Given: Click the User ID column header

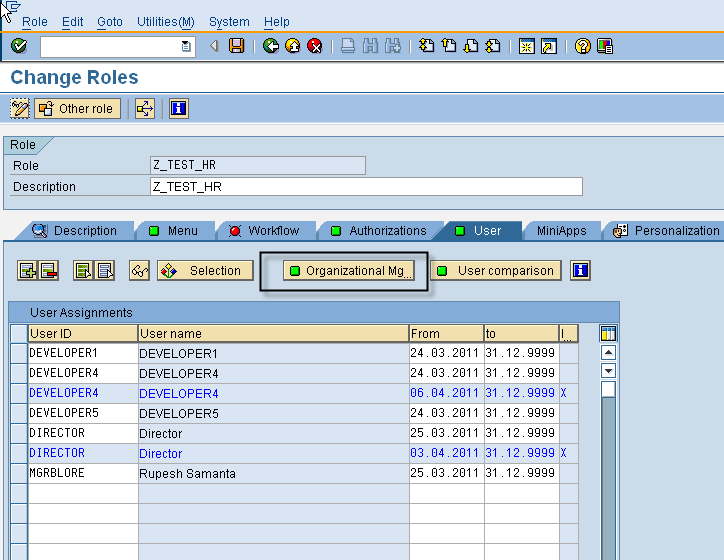Looking at the screenshot, I should pos(83,333).
